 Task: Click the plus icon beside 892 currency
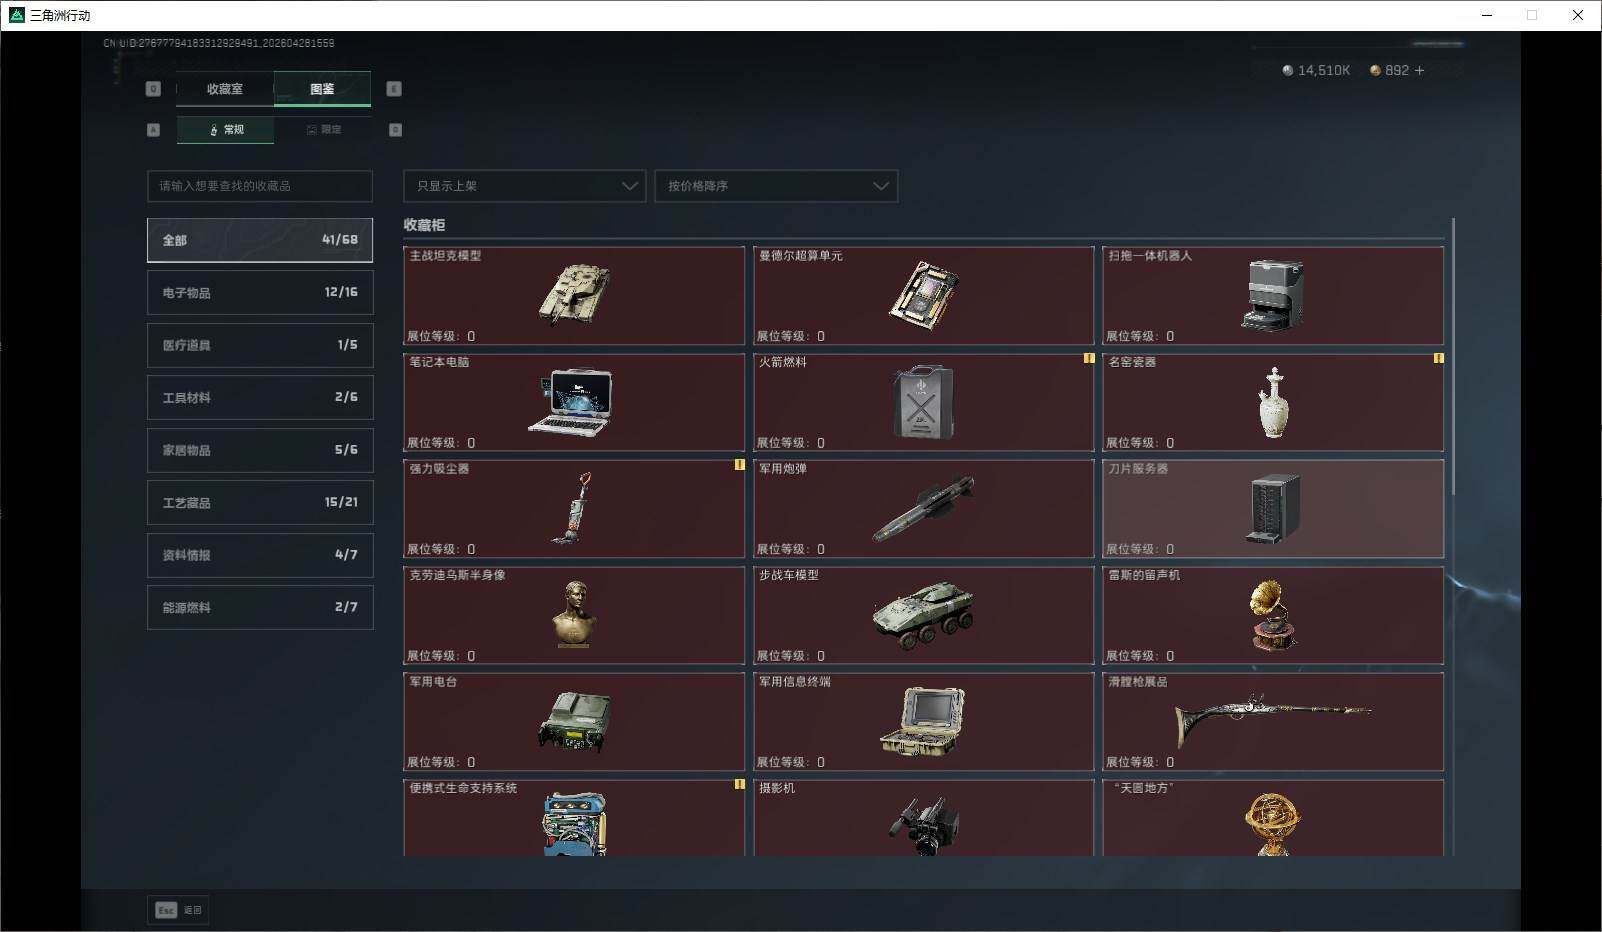pyautogui.click(x=1419, y=70)
